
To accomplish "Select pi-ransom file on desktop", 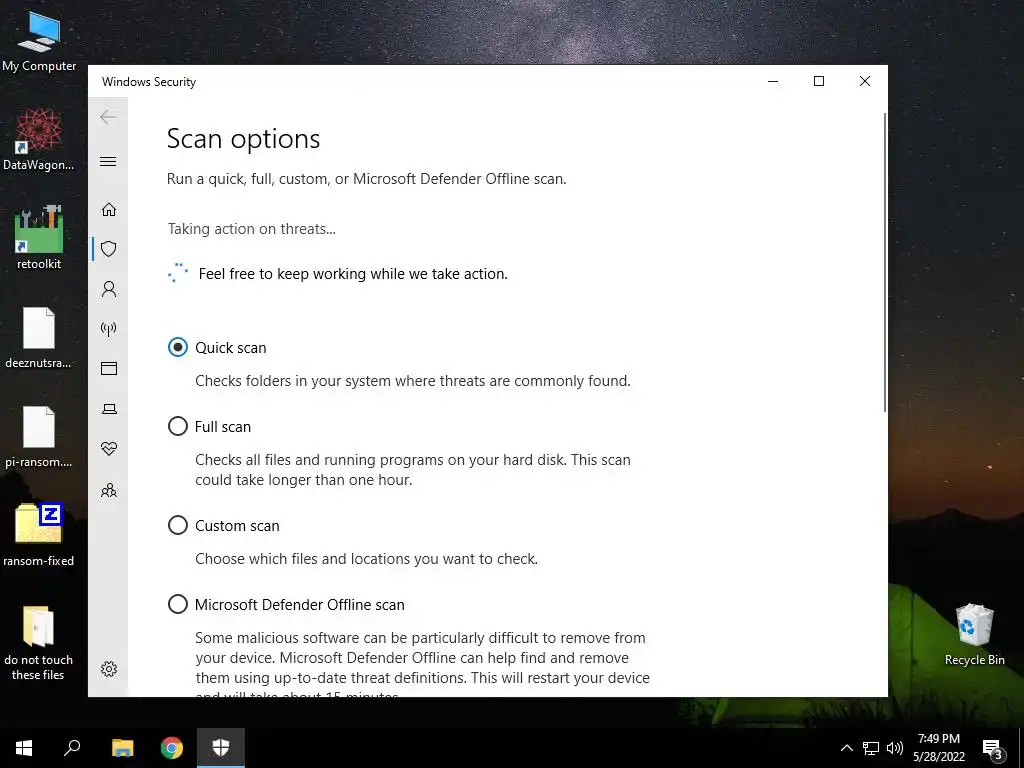I will click(x=39, y=436).
